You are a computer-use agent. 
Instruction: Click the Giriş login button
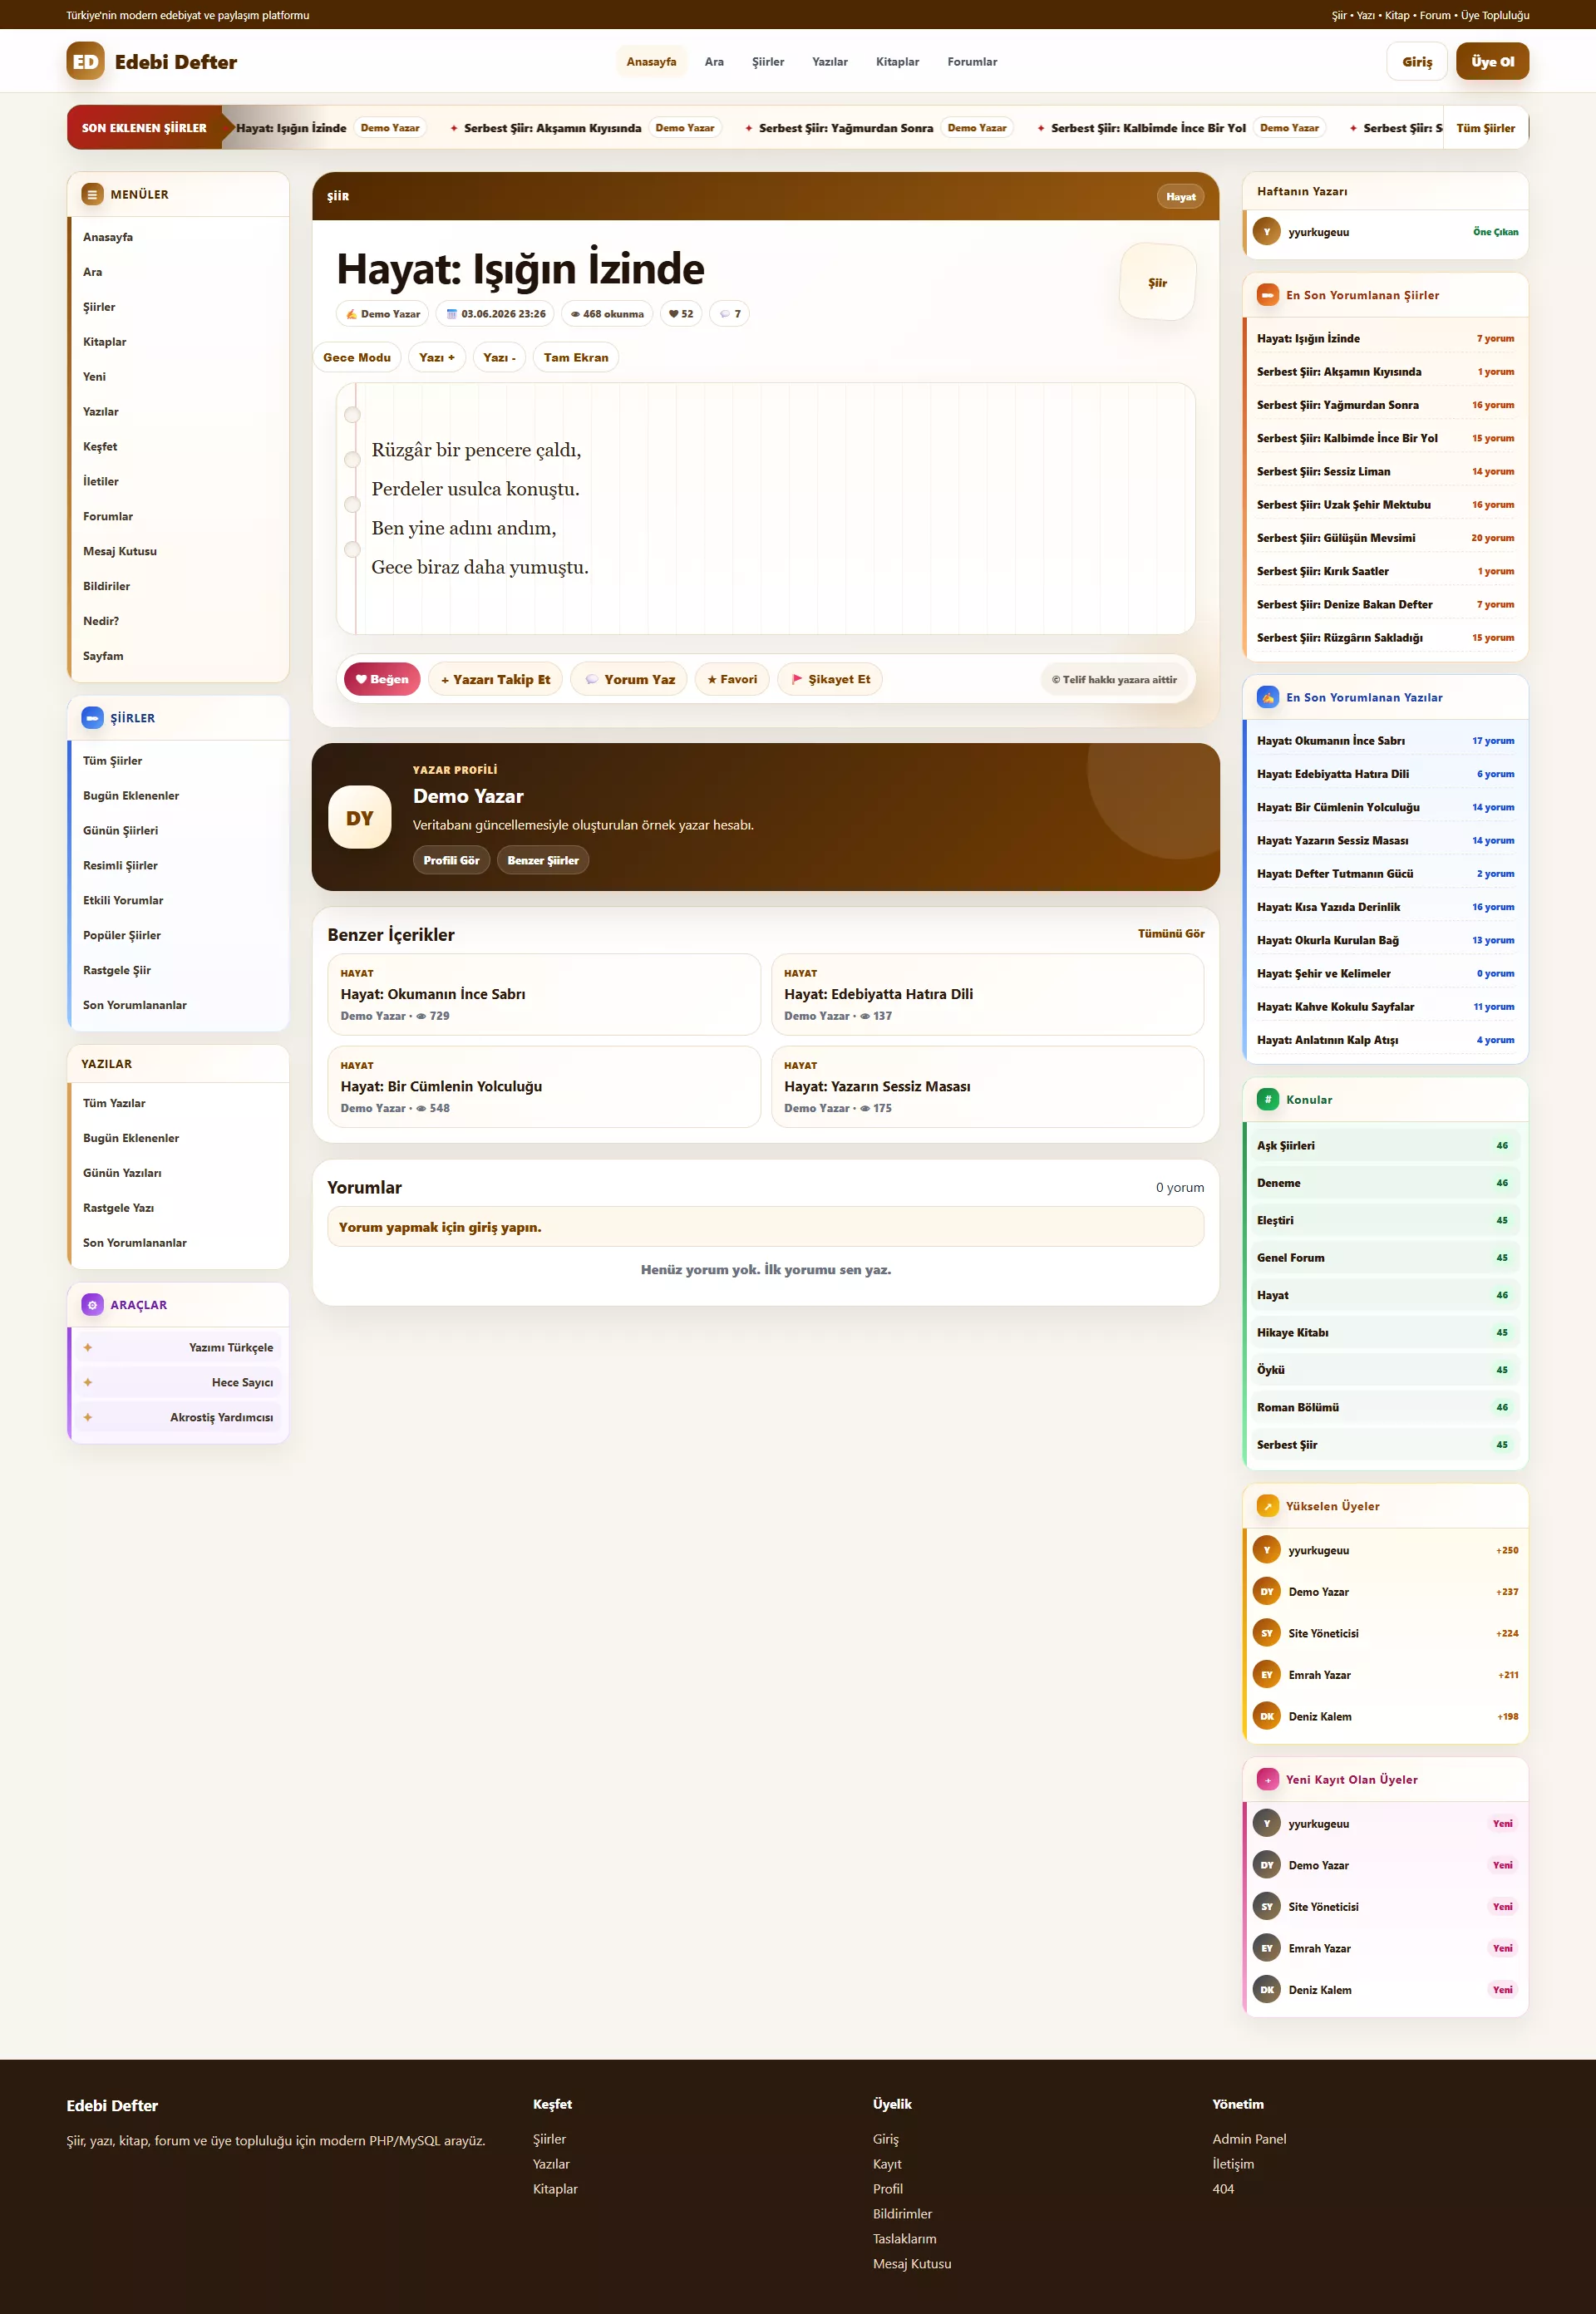click(1417, 62)
